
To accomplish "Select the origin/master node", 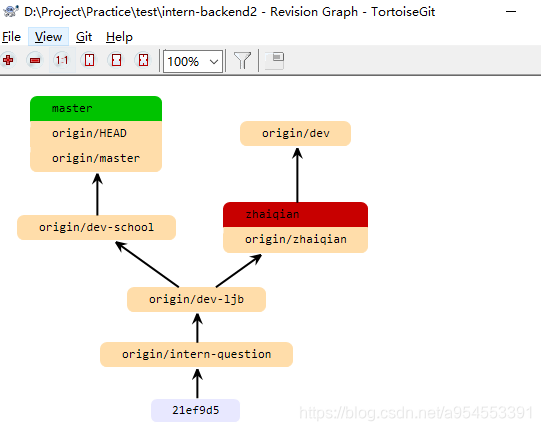I will [x=96, y=159].
